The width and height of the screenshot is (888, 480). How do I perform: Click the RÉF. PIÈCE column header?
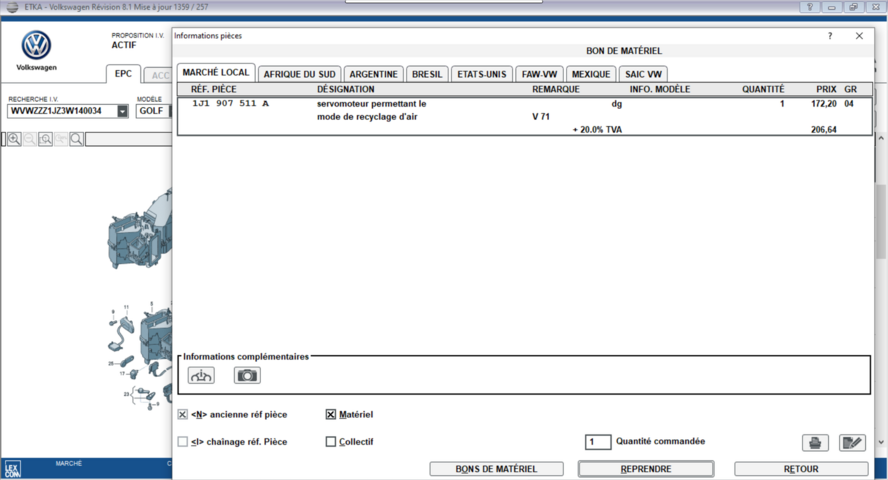[214, 89]
